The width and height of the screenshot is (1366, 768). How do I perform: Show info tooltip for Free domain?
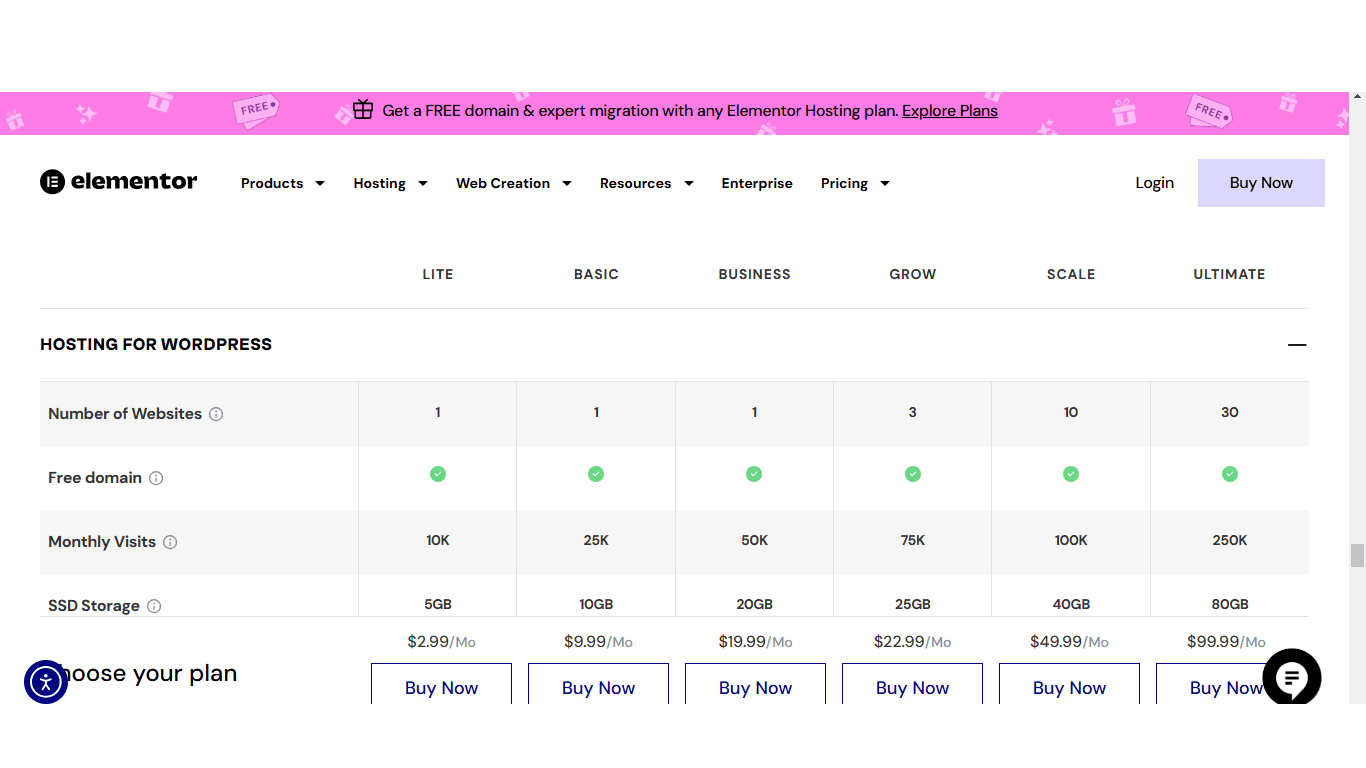(156, 478)
